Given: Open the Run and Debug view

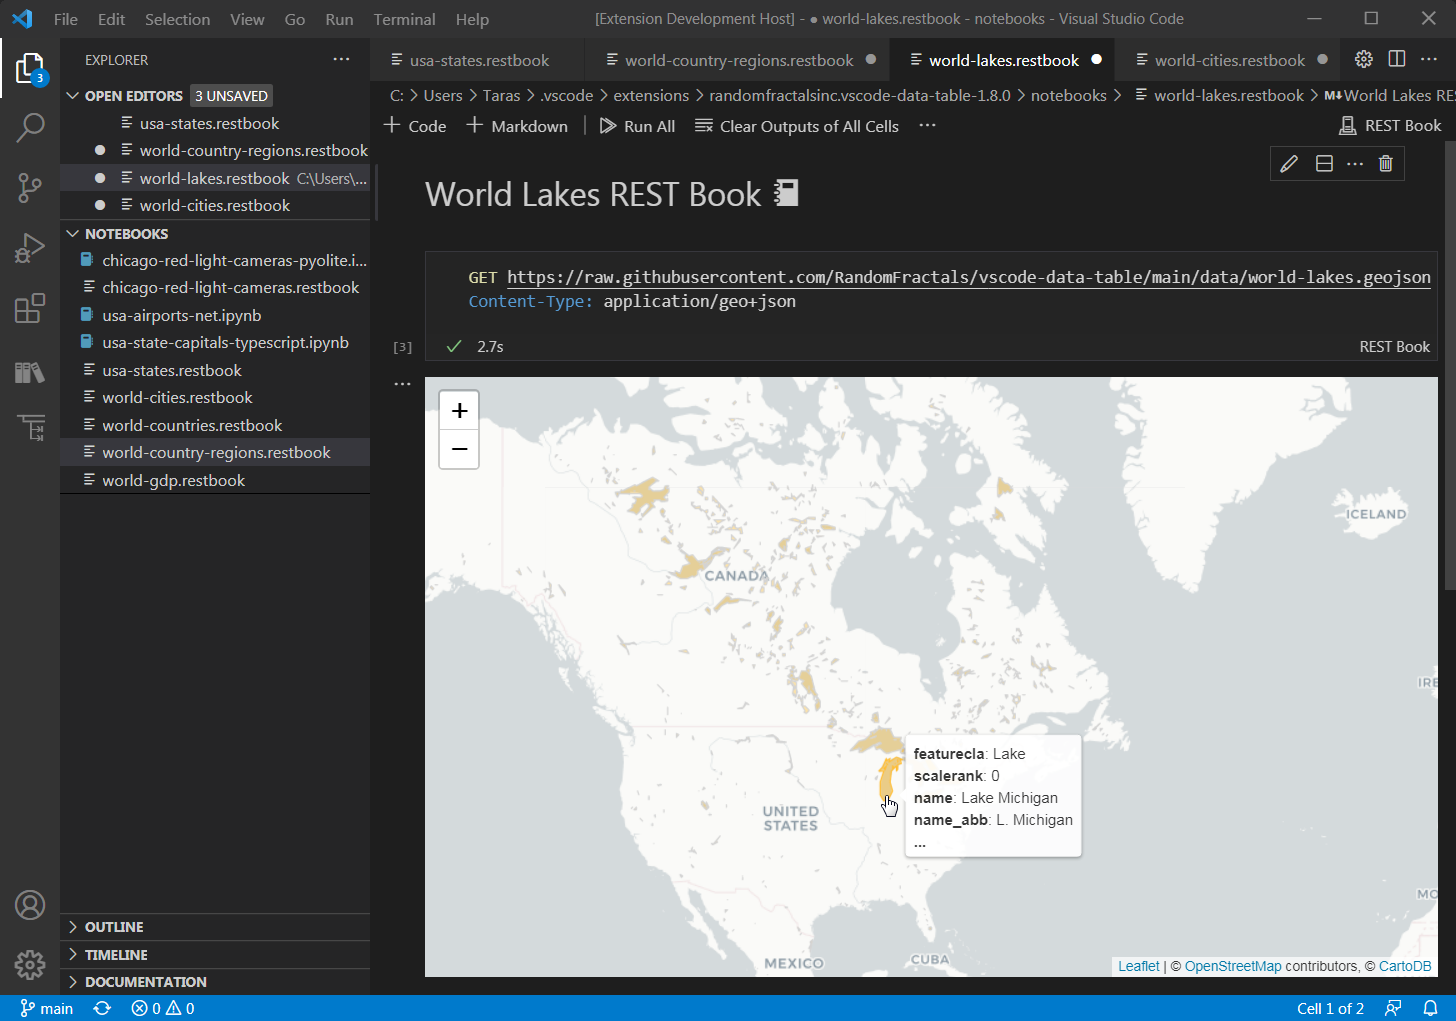Looking at the screenshot, I should 30,248.
